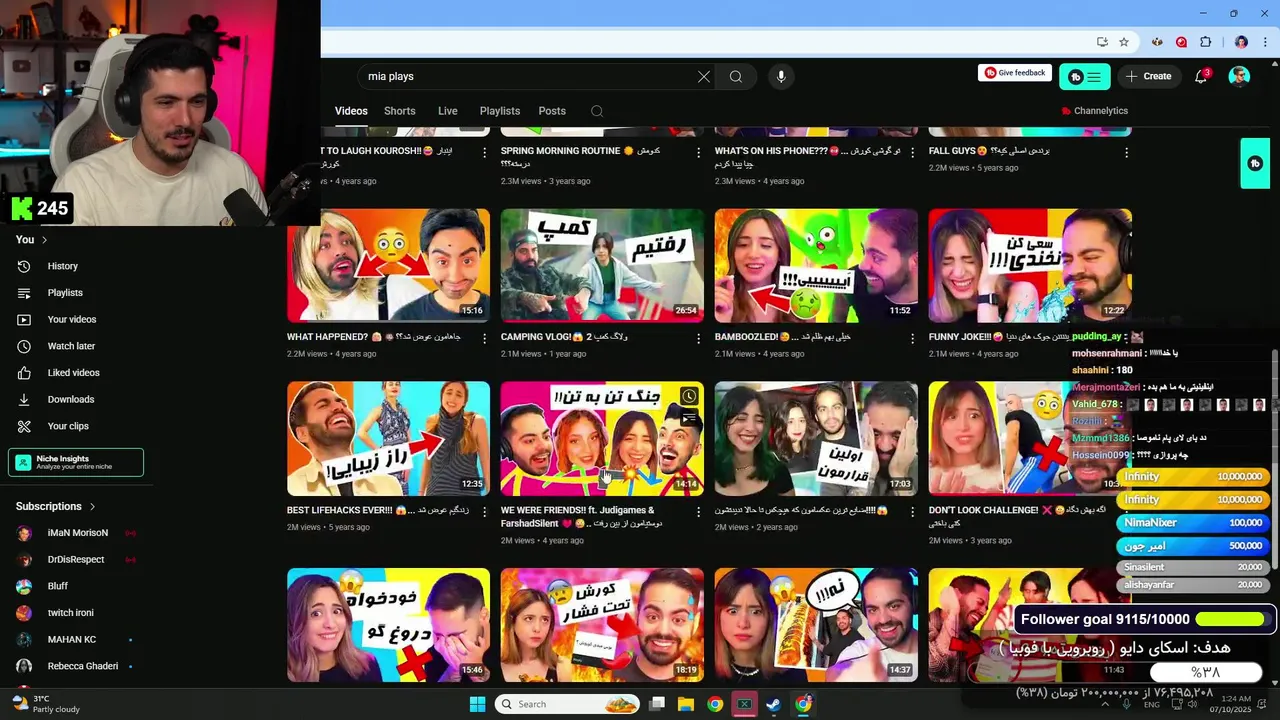Viewport: 1280px width, 720px height.
Task: Open the Task View taskbar icon
Action: click(657, 704)
